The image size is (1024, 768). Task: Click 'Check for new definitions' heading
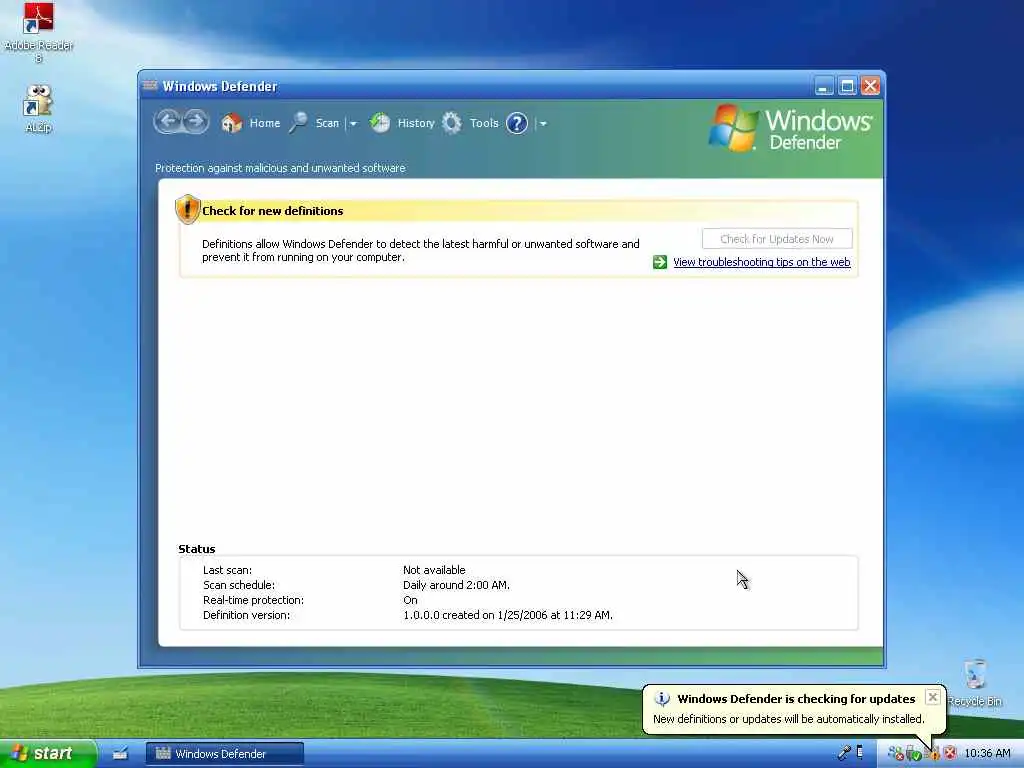click(x=272, y=211)
